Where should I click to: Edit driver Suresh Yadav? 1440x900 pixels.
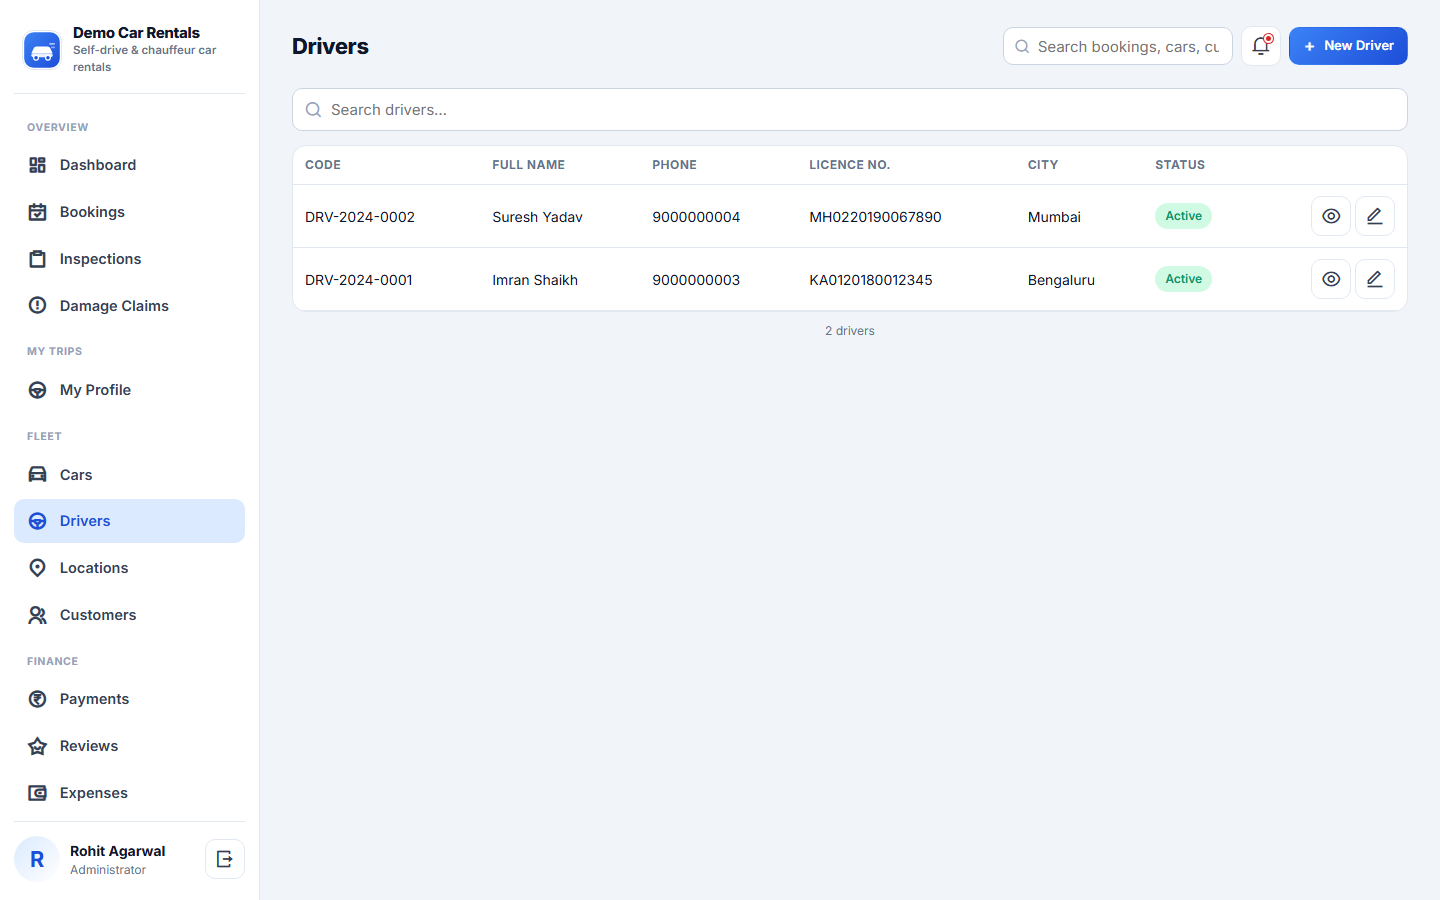pos(1375,216)
